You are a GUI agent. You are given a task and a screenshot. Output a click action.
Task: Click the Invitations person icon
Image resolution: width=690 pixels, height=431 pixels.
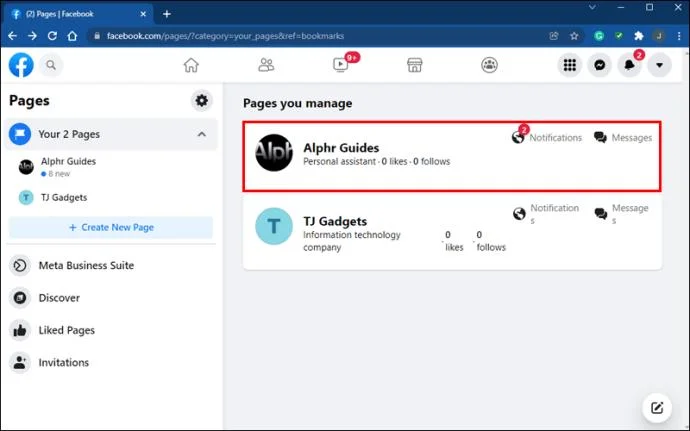pos(20,362)
